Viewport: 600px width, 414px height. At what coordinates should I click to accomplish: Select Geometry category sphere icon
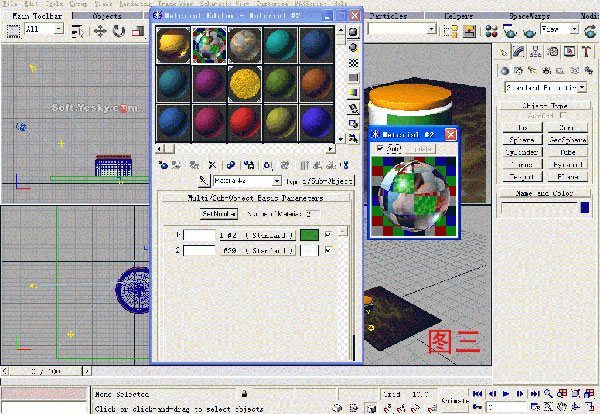point(505,70)
